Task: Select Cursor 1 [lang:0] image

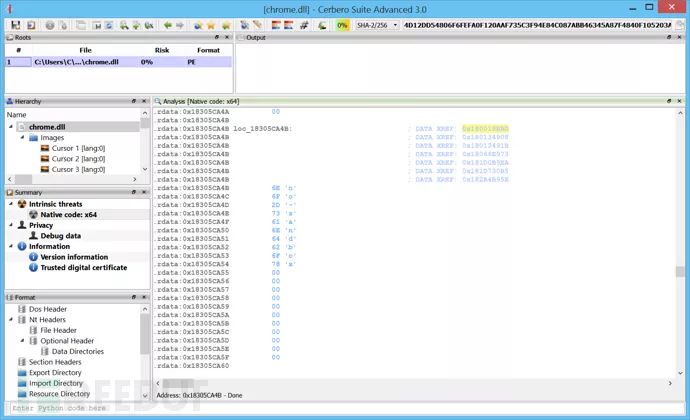Action: tap(73, 148)
